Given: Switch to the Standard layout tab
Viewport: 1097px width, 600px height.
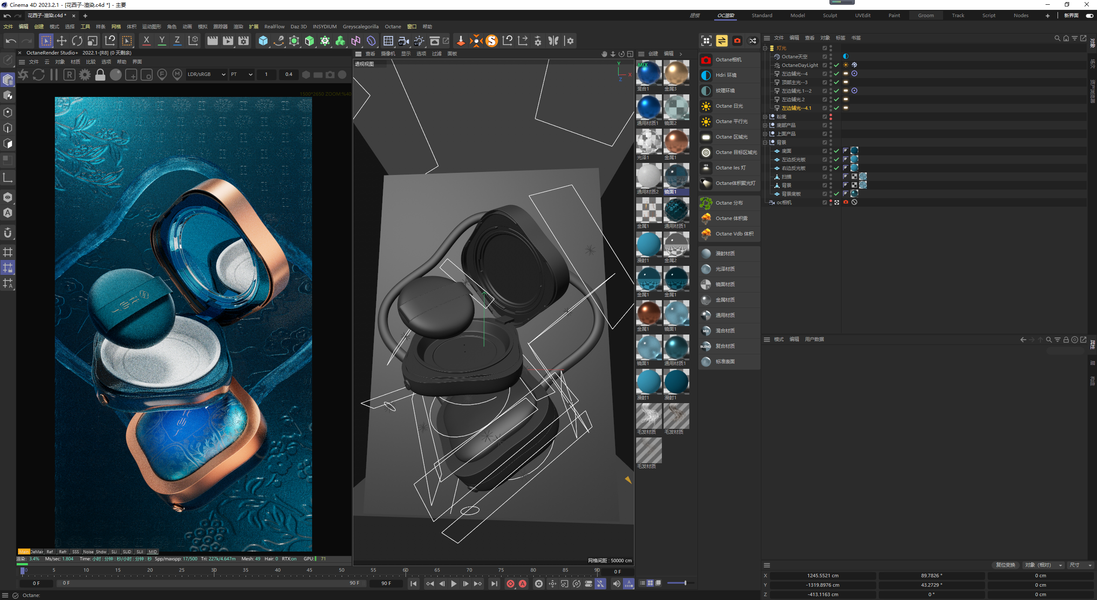Looking at the screenshot, I should click(762, 15).
